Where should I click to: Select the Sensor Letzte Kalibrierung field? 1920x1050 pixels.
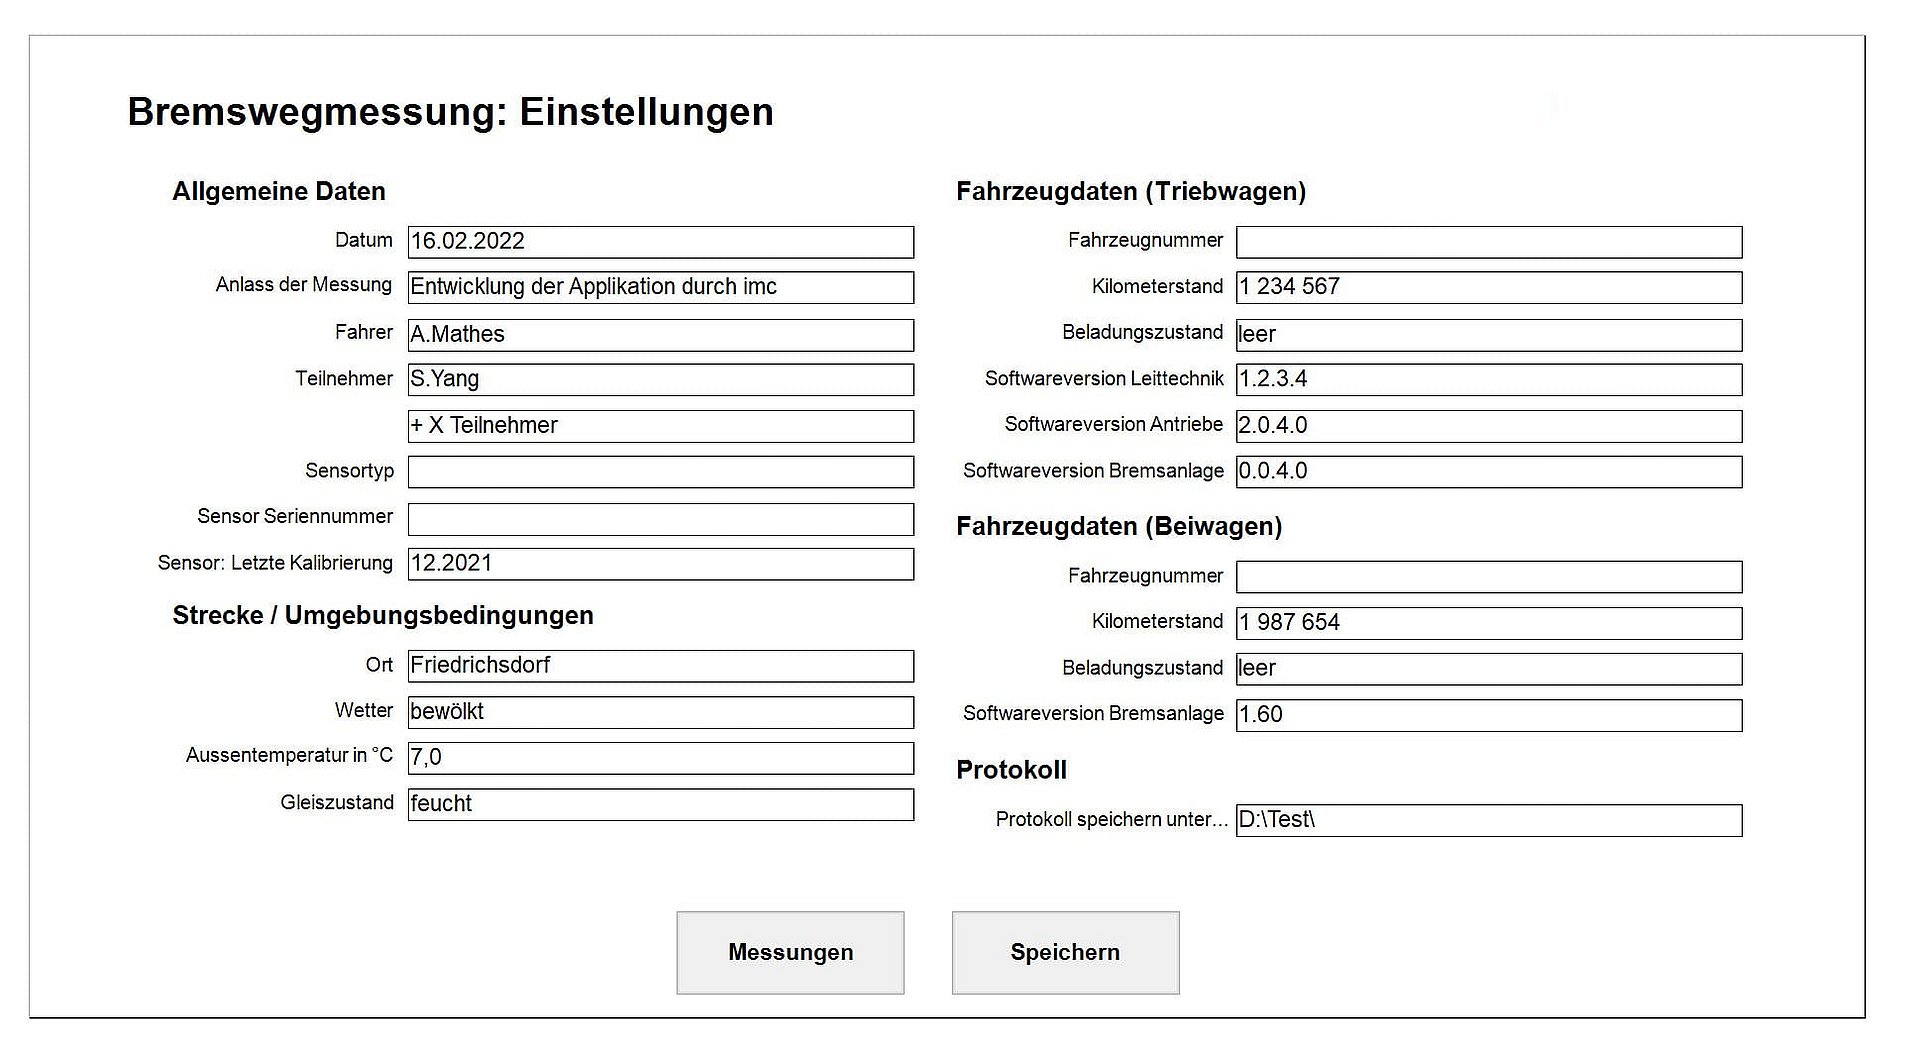tap(660, 563)
